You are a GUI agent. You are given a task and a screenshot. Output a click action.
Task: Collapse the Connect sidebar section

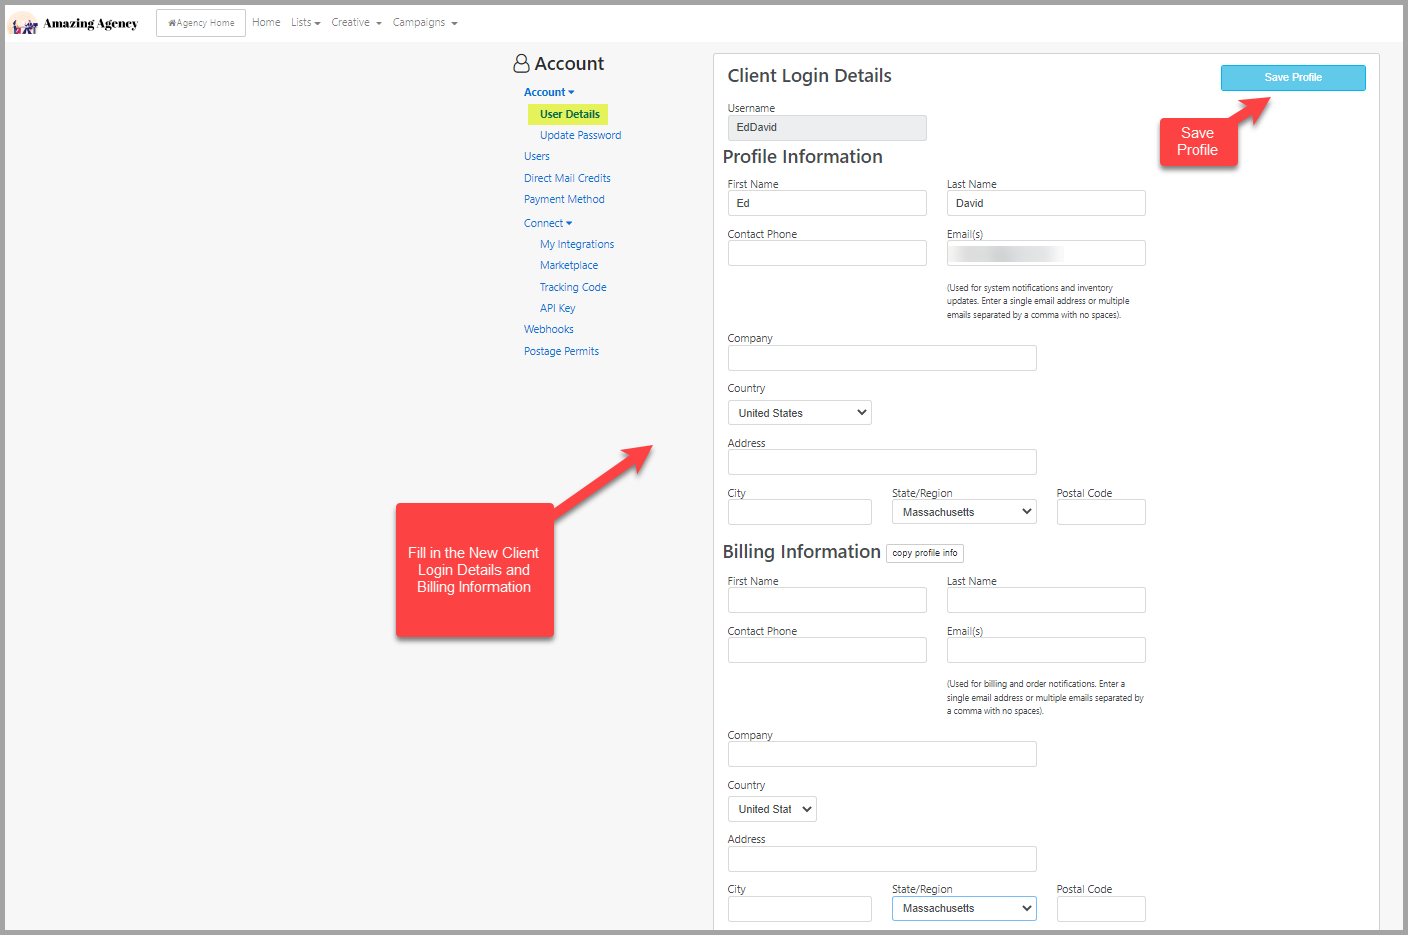[548, 223]
